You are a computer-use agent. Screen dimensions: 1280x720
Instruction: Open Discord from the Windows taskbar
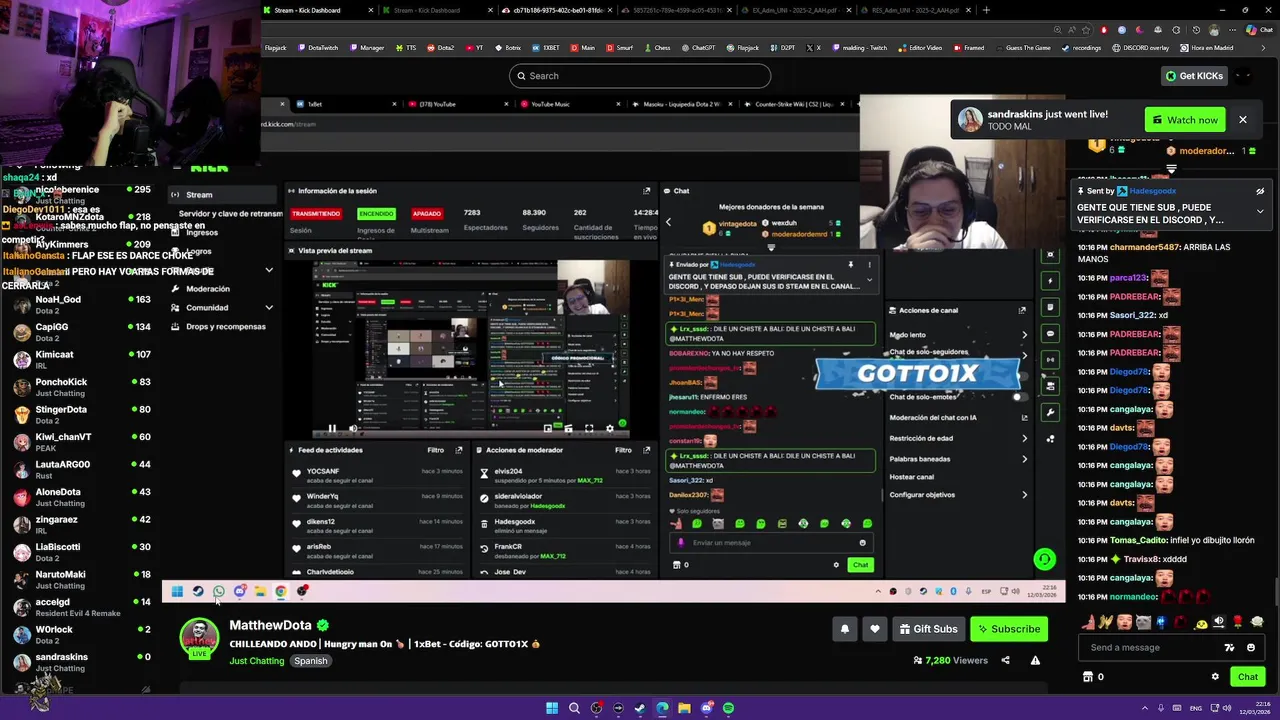click(706, 708)
